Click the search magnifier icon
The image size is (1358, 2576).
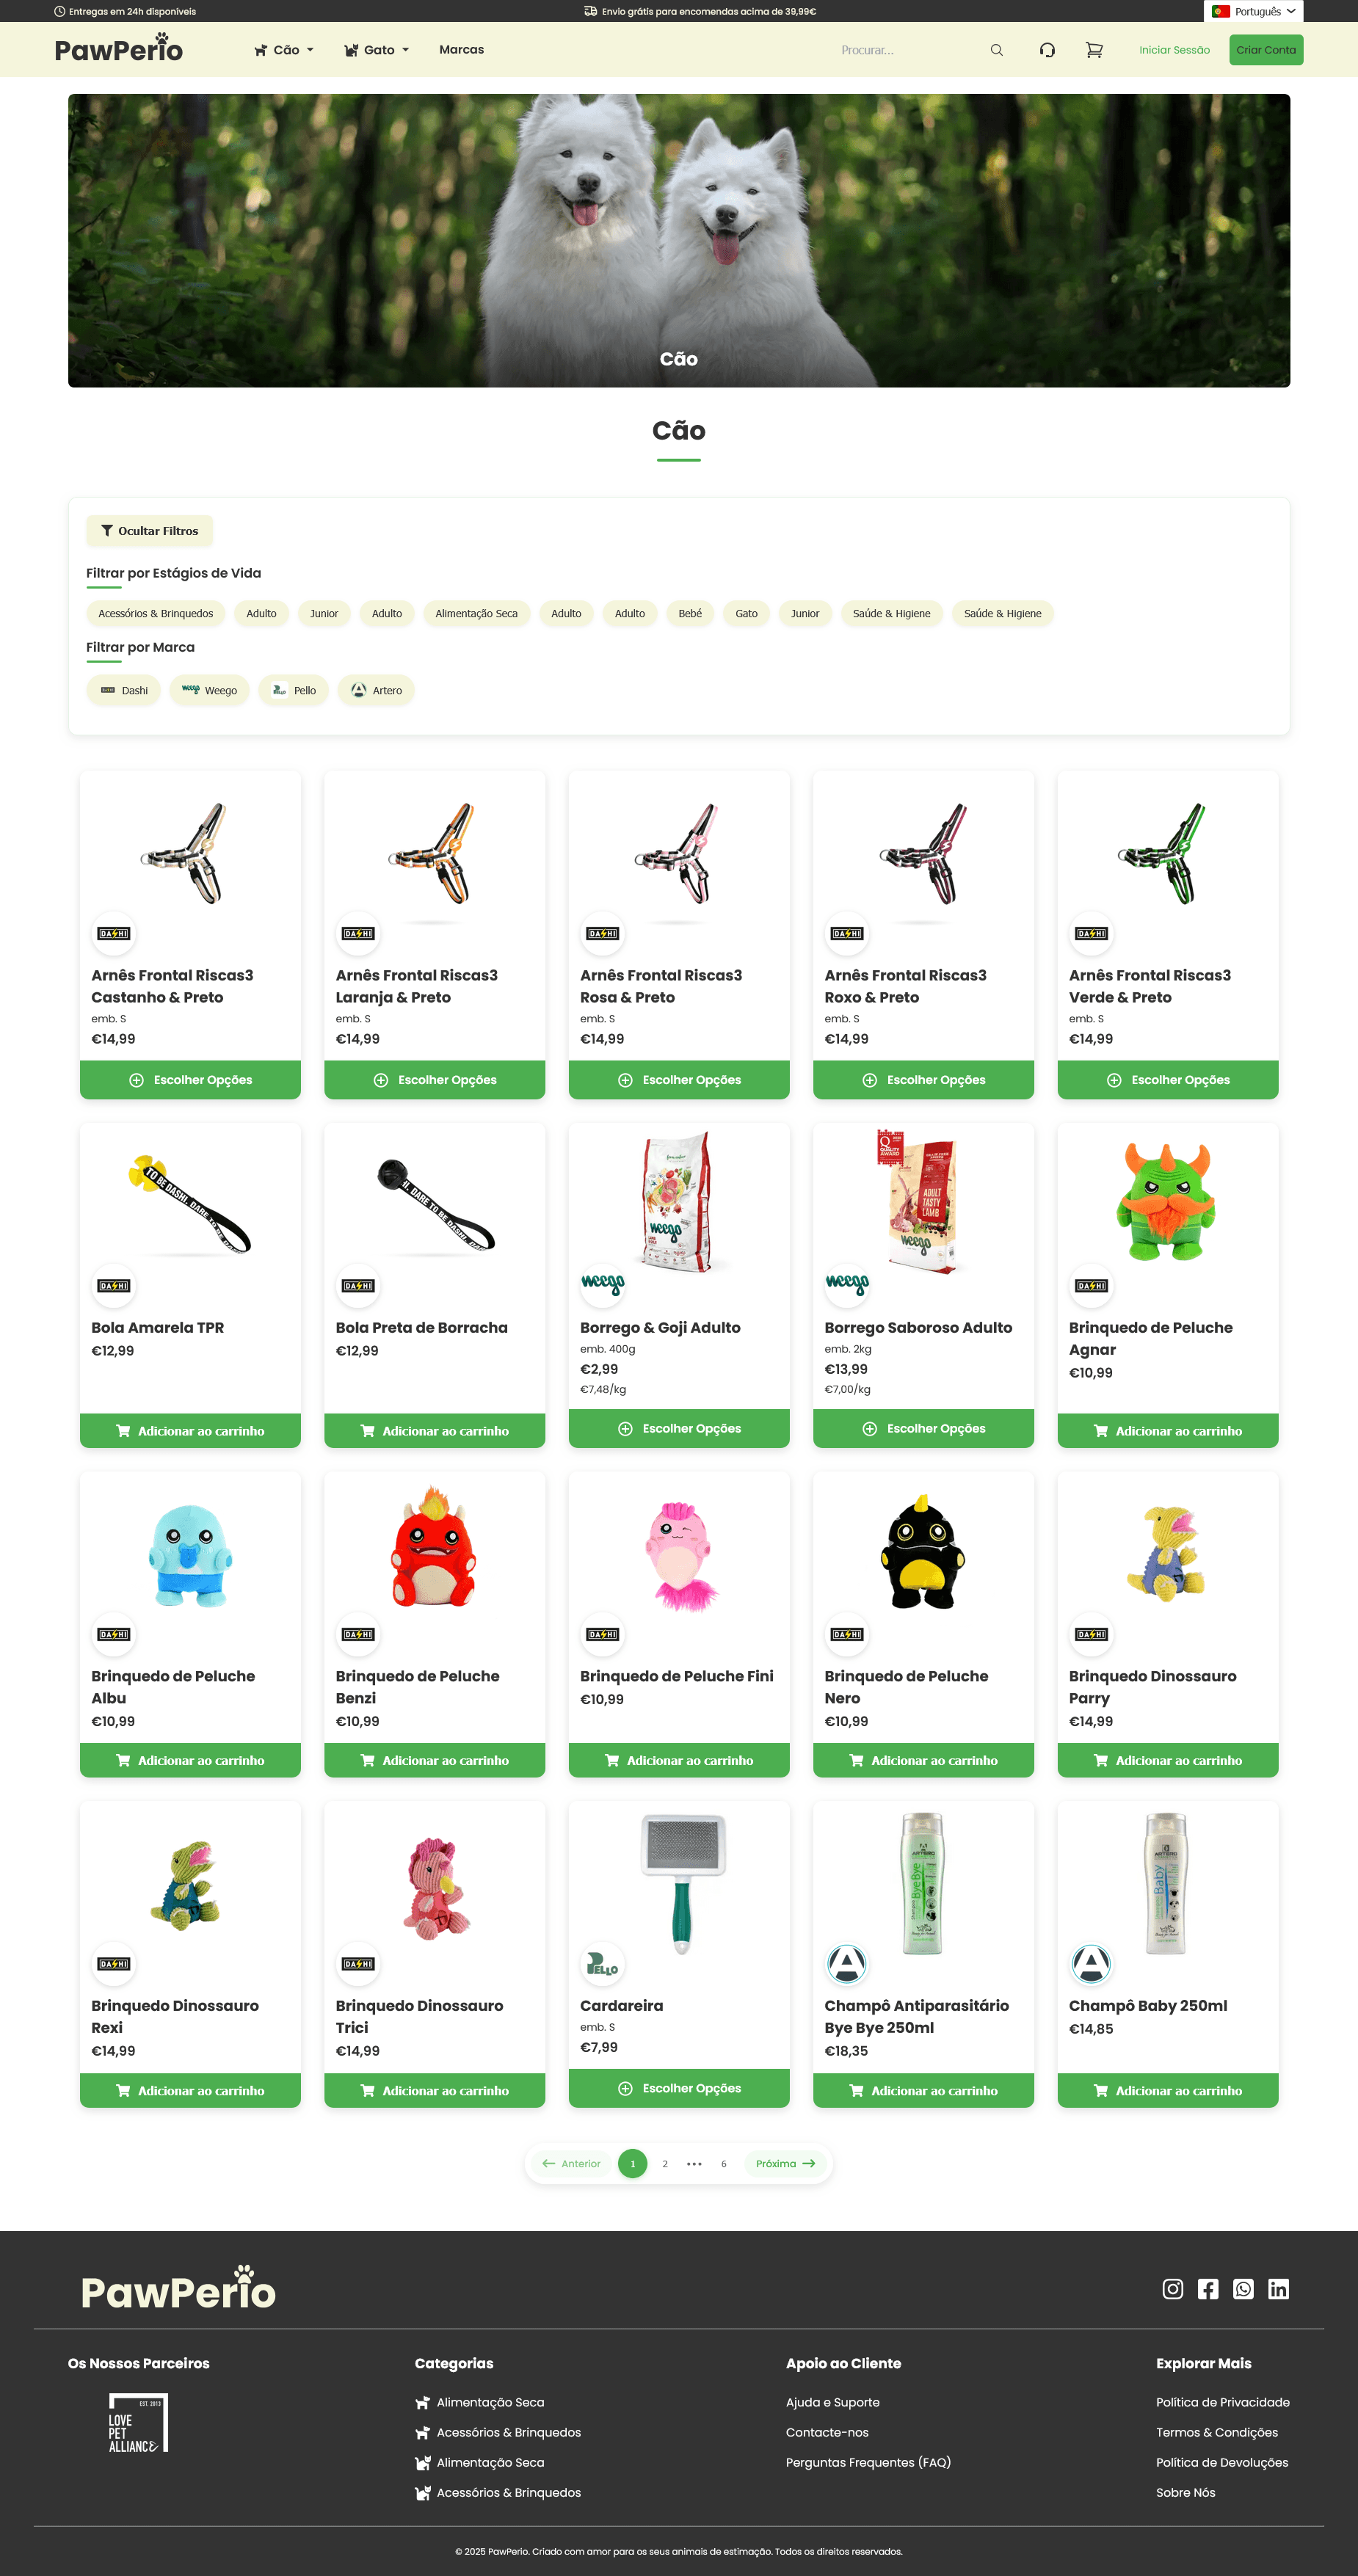point(996,50)
